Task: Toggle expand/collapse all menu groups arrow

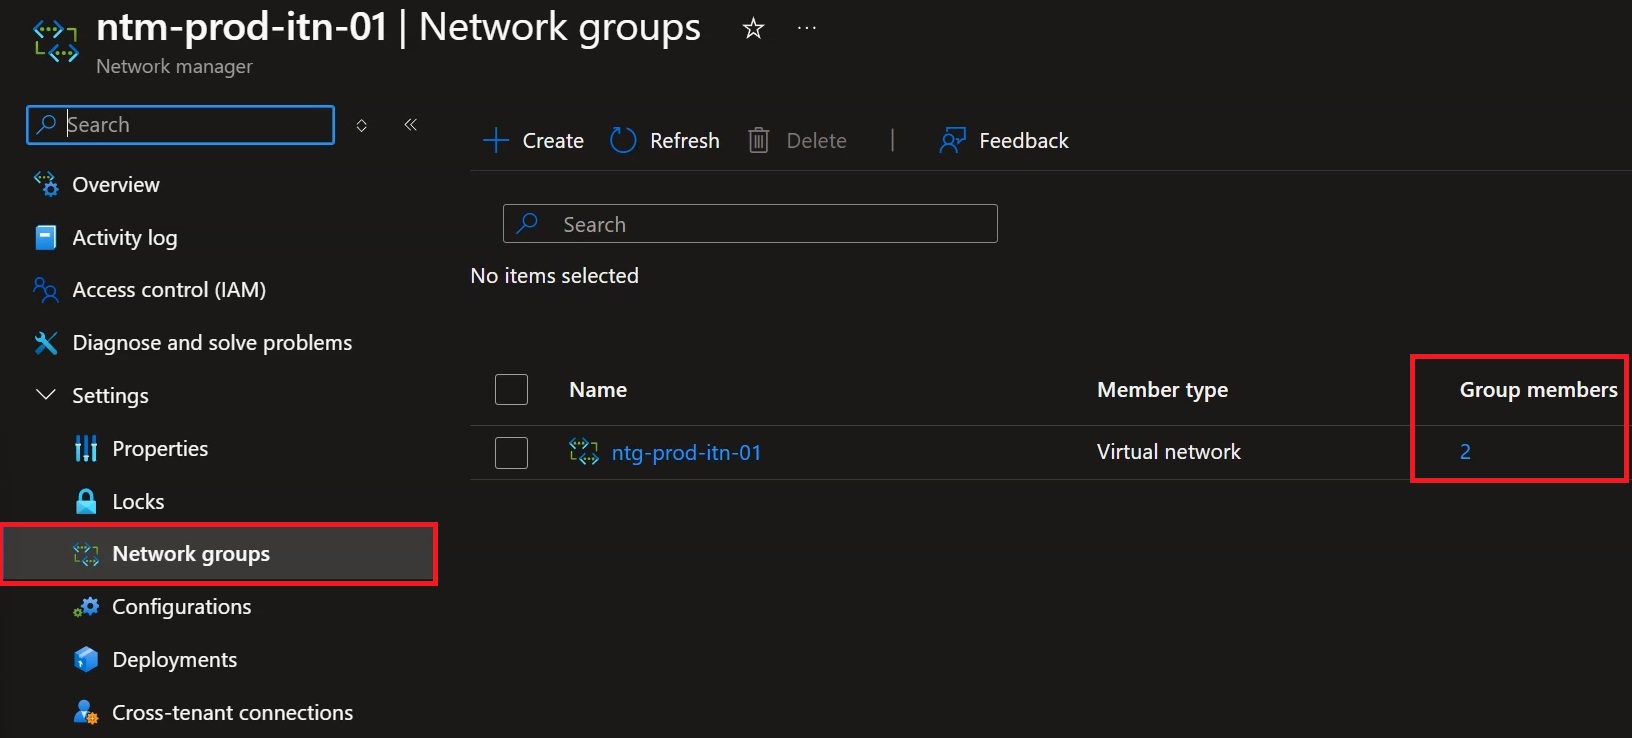Action: tap(362, 125)
